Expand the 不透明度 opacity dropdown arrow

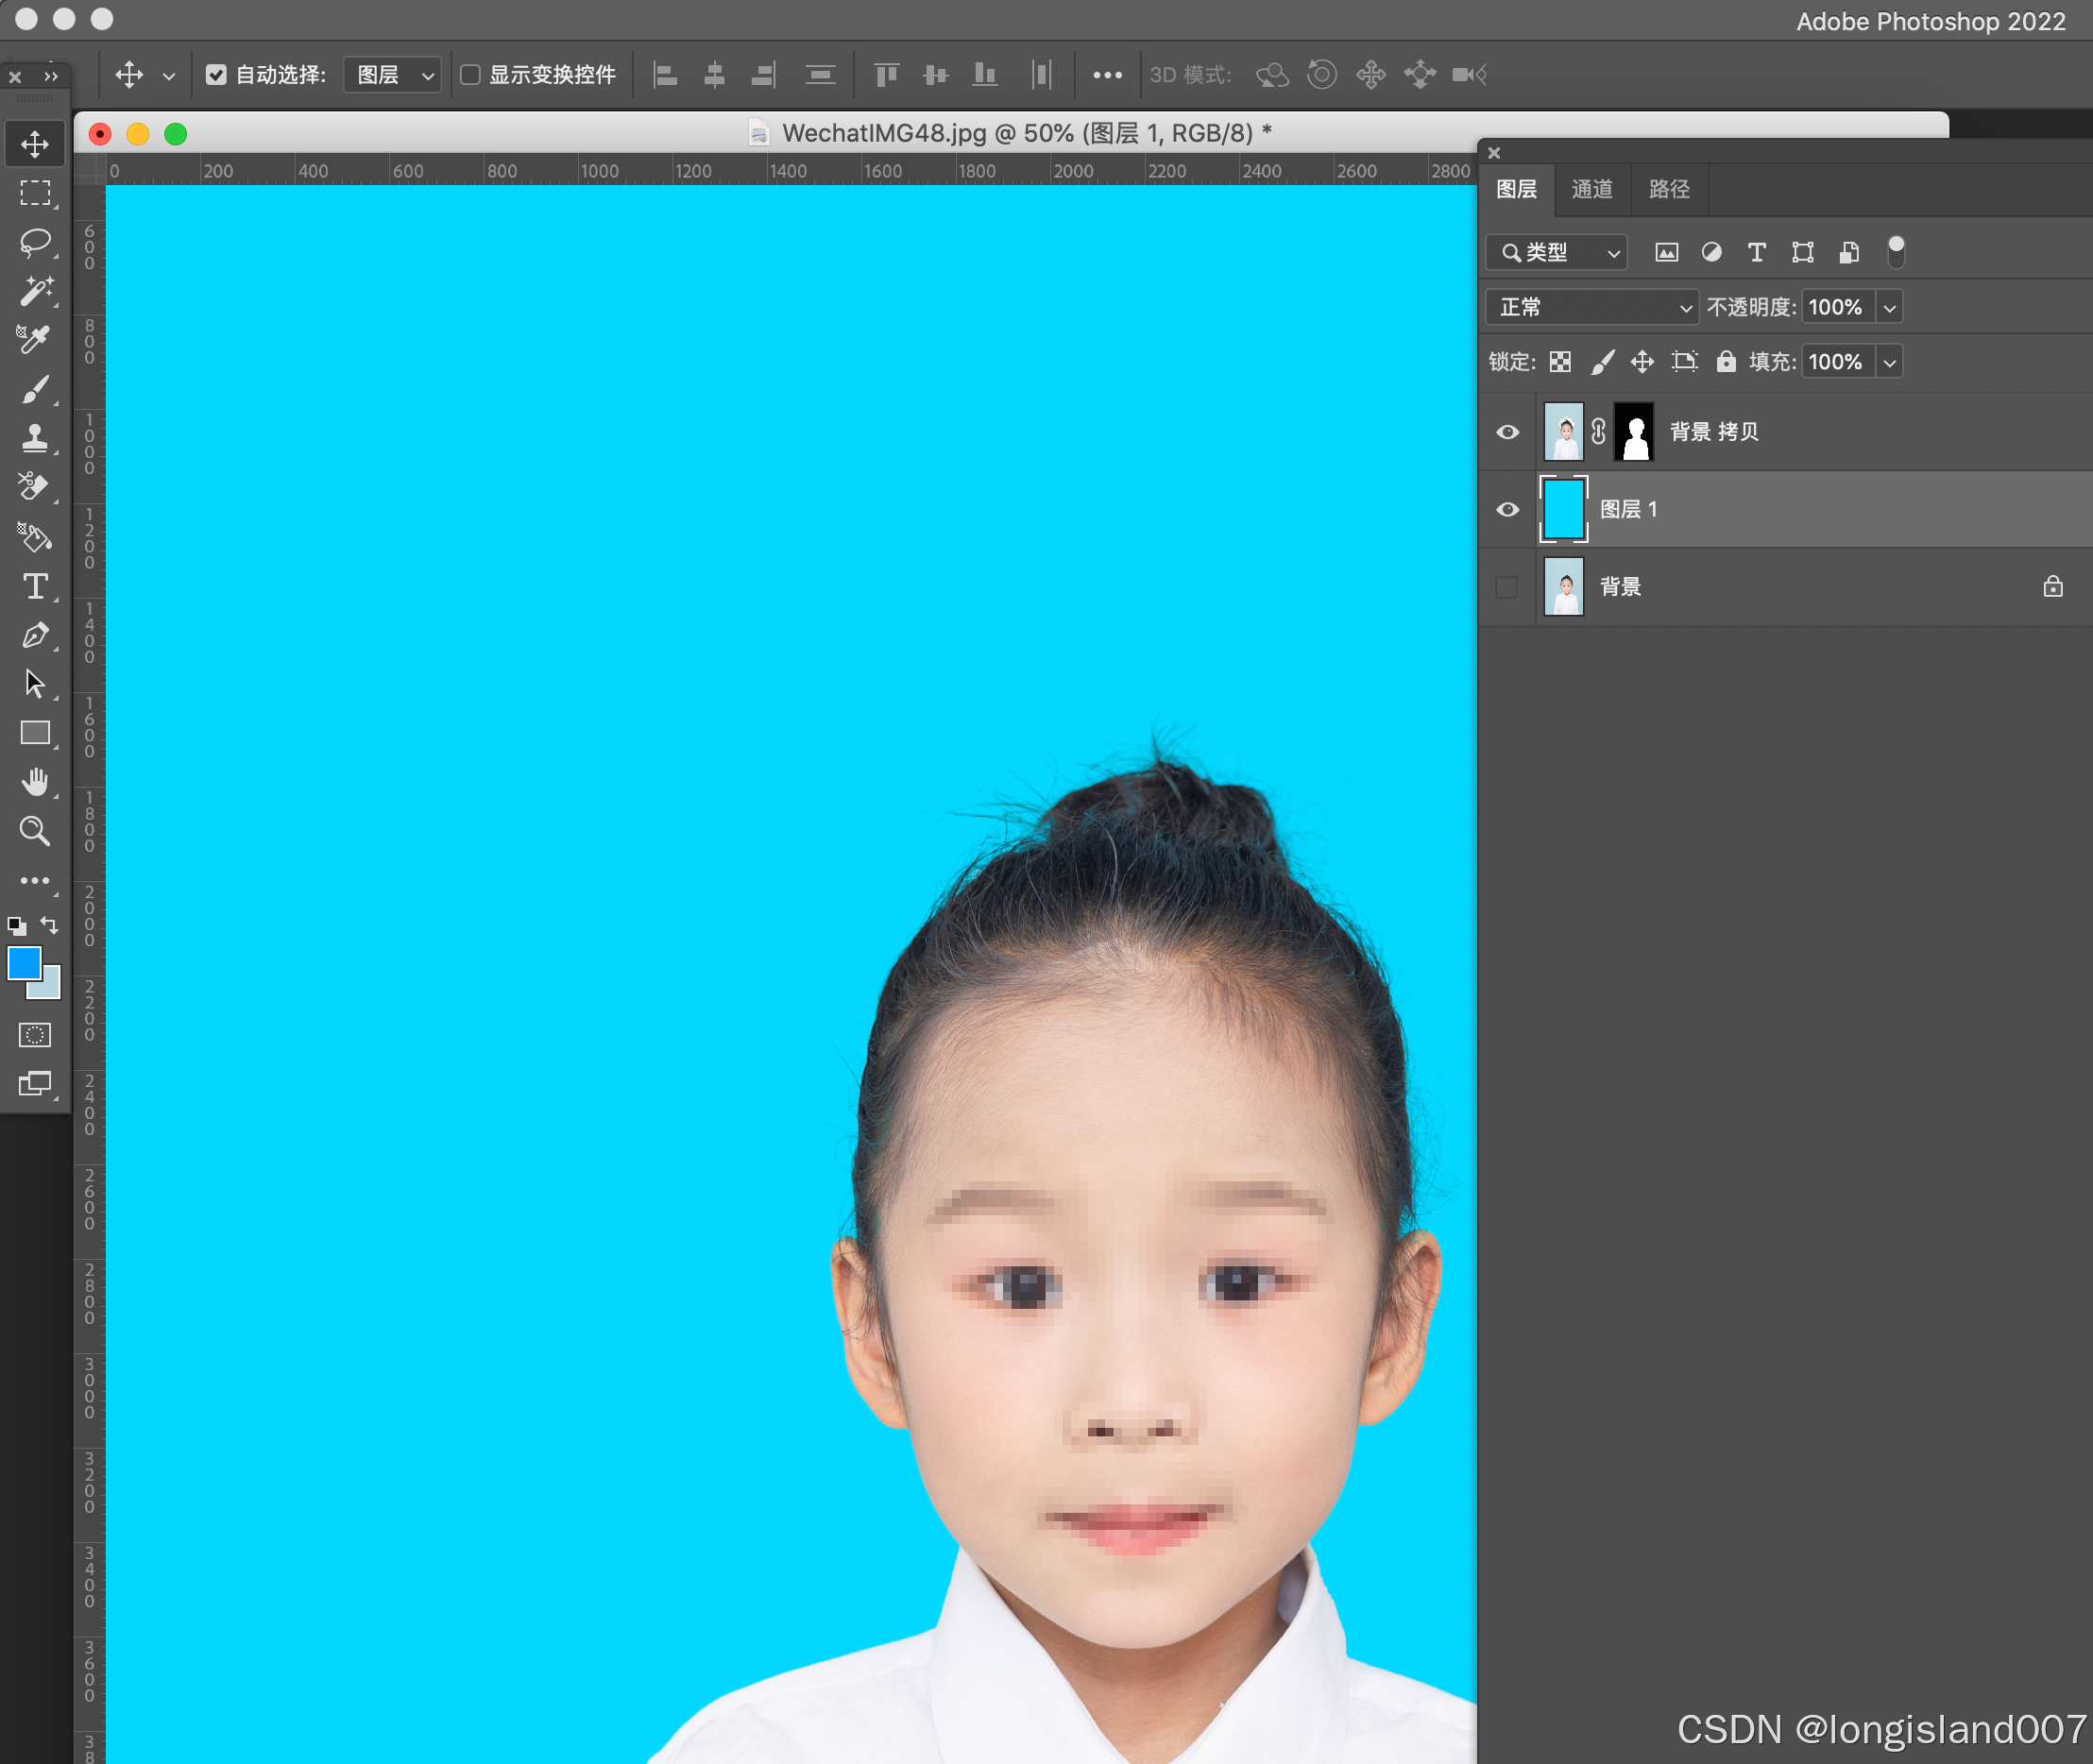(x=1889, y=307)
